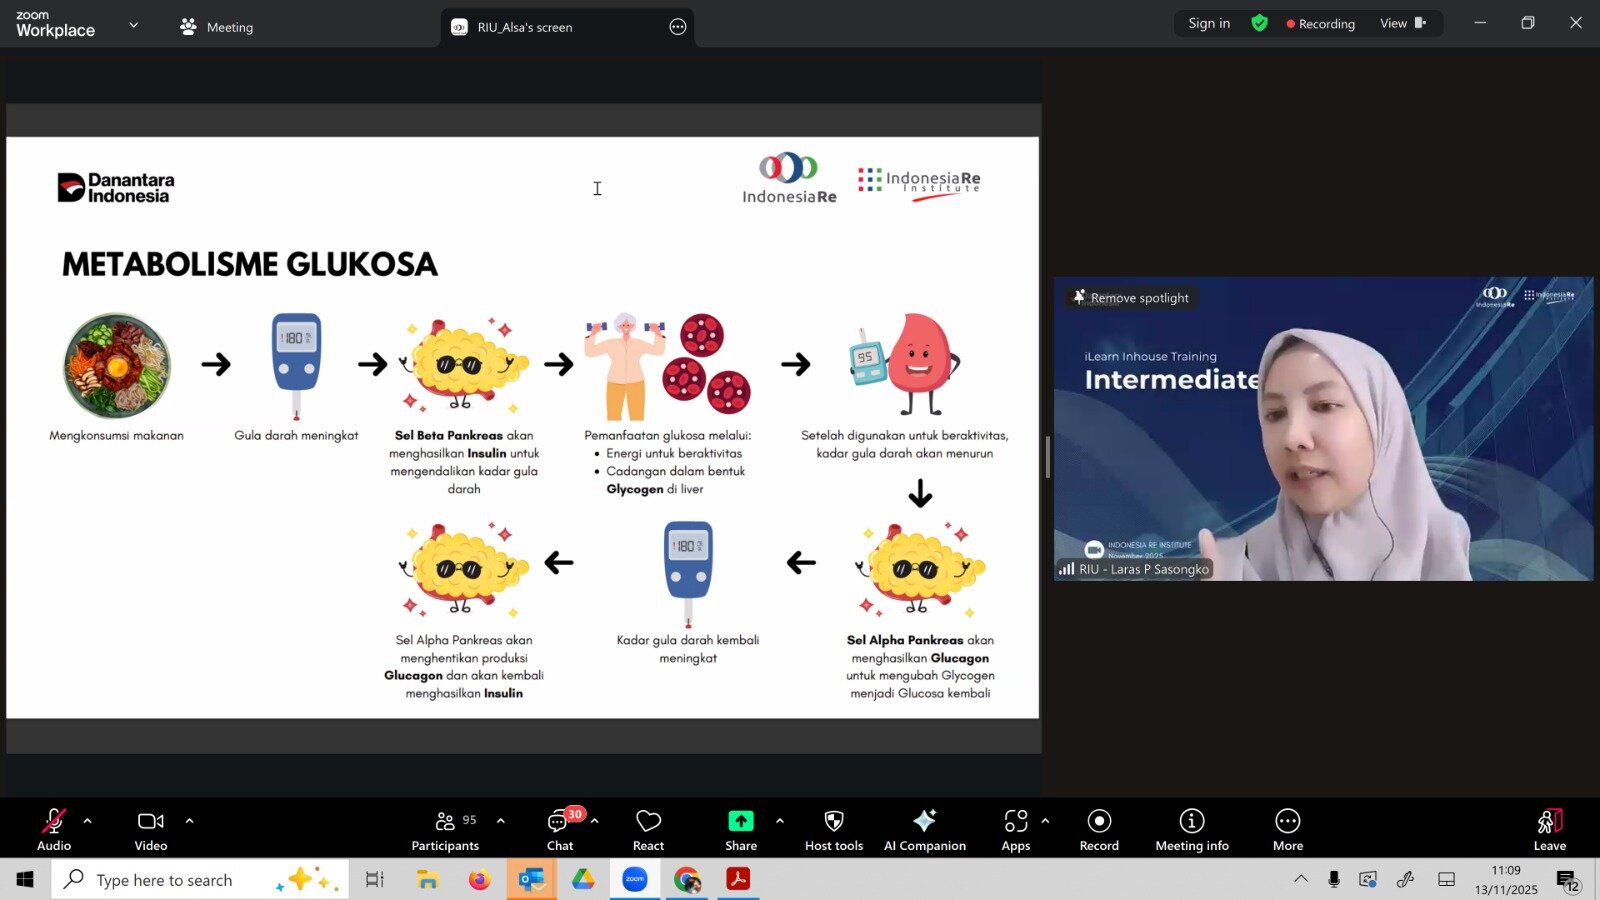Screen dimensions: 1600x900
Task: Select the RIU_Alsa's screen tab
Action: click(524, 27)
